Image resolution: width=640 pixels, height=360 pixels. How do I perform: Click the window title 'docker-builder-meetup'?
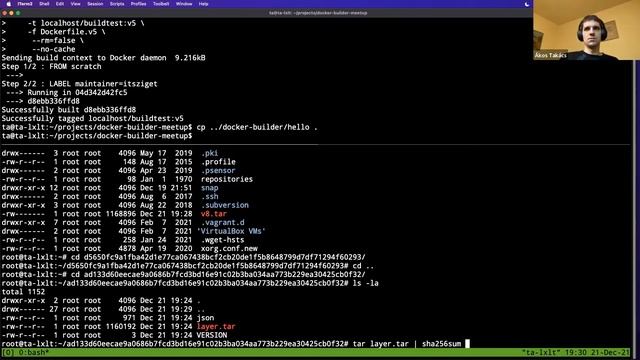(x=318, y=13)
